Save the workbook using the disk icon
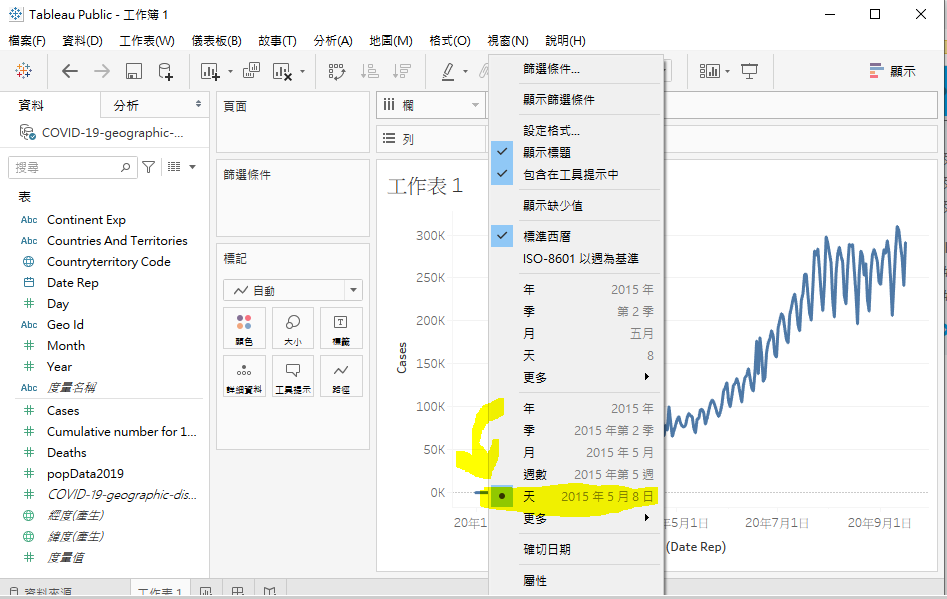 133,71
